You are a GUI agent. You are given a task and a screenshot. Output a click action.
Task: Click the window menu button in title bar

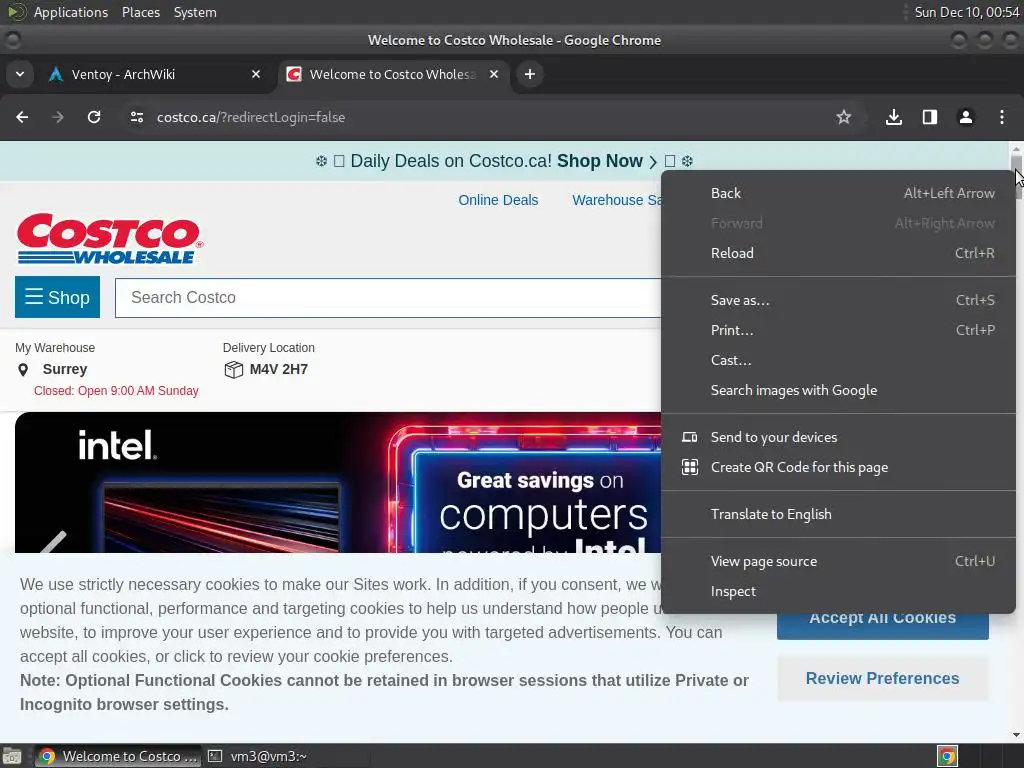point(12,40)
